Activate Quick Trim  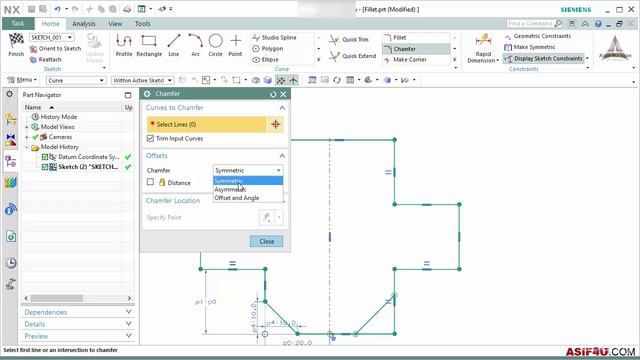point(349,40)
